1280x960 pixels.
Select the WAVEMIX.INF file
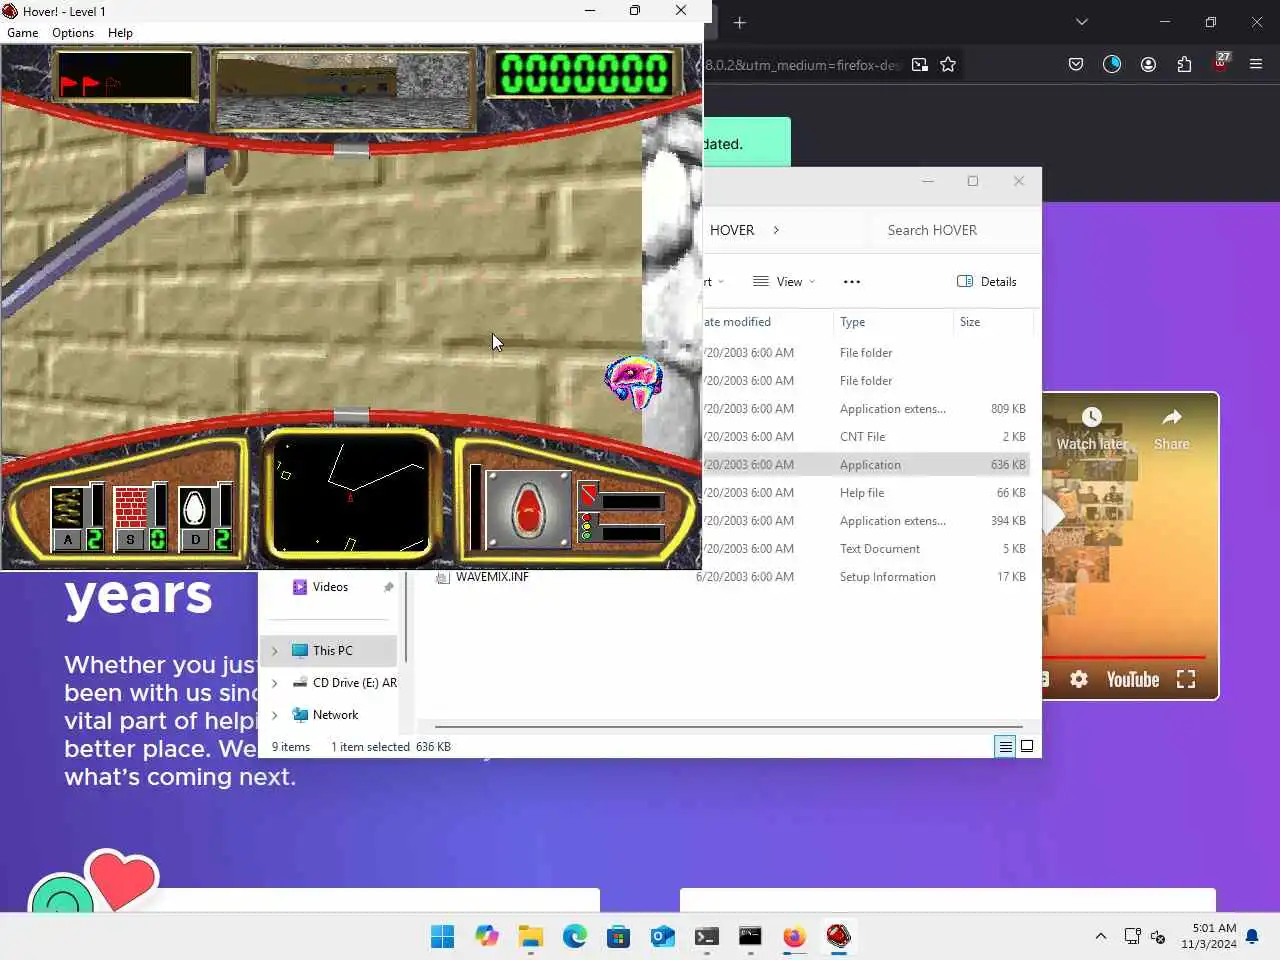coord(492,577)
